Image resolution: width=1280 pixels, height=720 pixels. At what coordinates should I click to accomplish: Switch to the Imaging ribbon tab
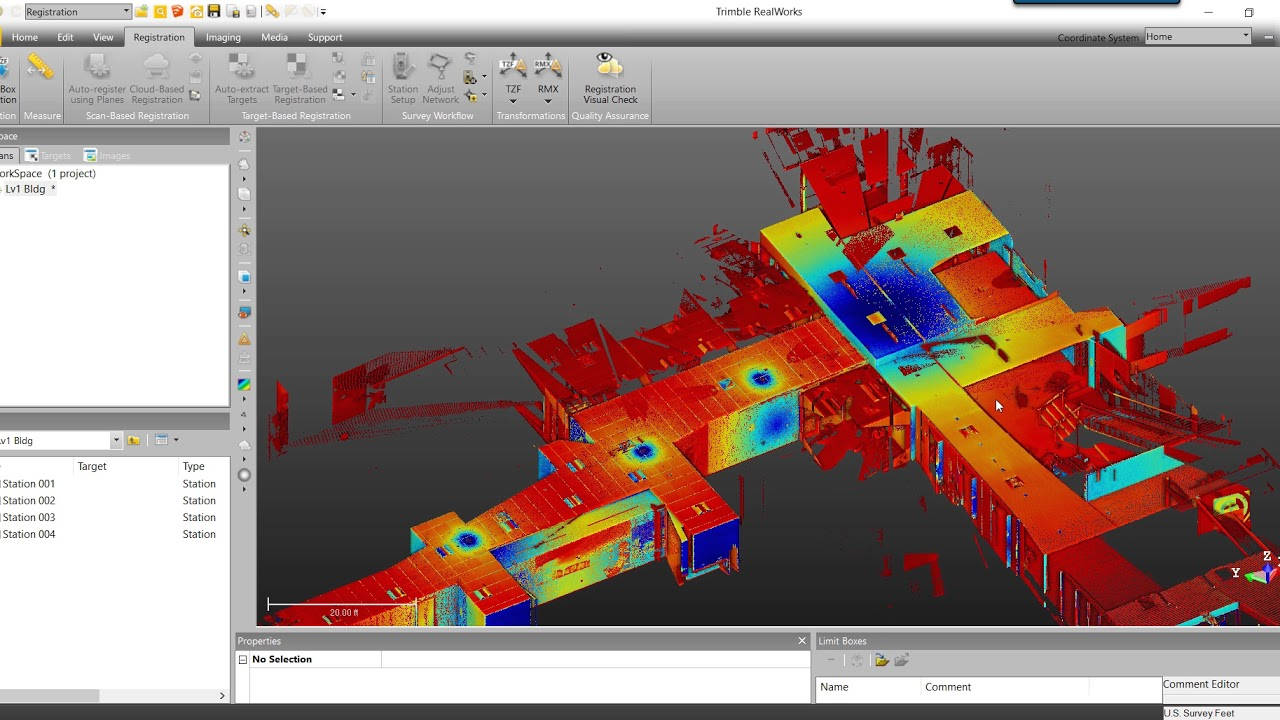[223, 37]
